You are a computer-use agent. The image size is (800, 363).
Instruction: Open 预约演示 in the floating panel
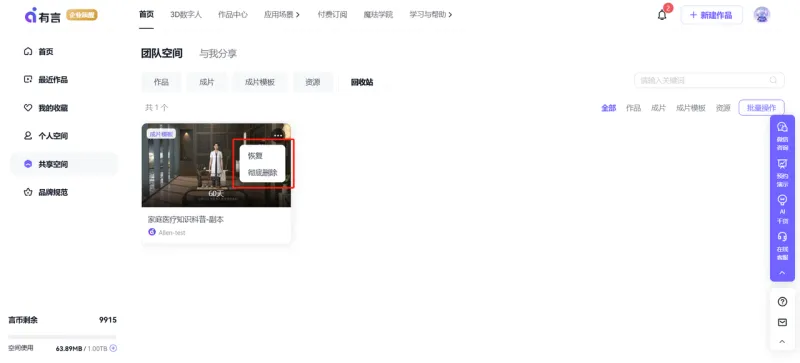coord(782,173)
